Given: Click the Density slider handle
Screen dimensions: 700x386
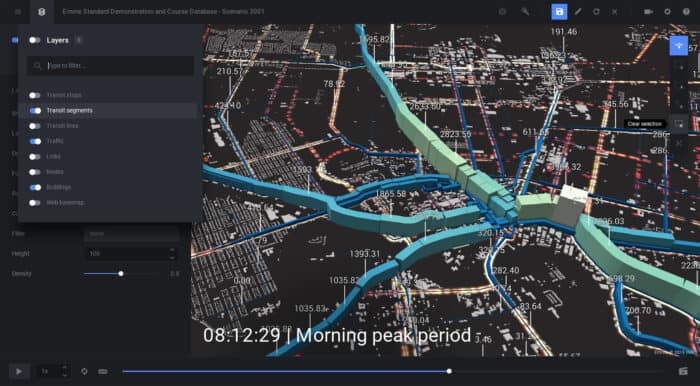Looking at the screenshot, I should click(121, 274).
